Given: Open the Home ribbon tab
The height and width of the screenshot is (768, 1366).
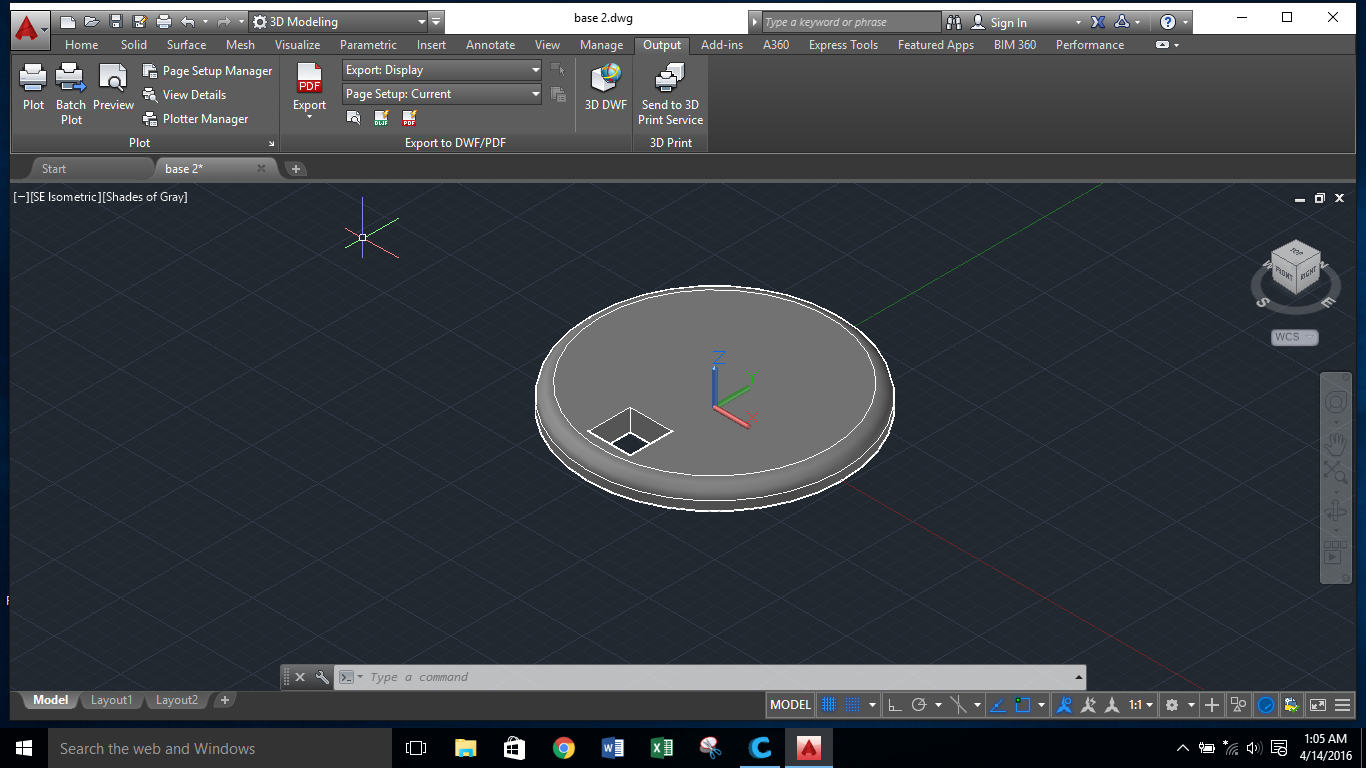Looking at the screenshot, I should click(81, 45).
